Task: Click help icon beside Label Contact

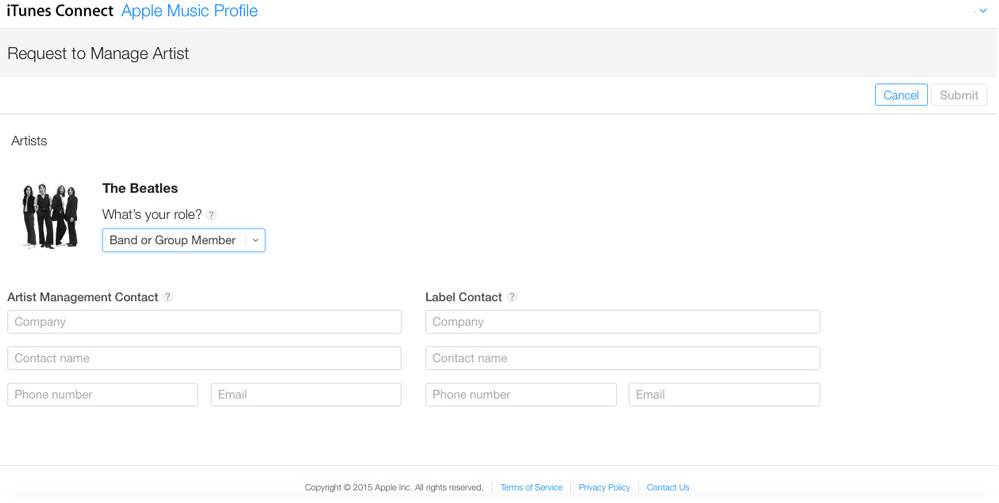Action: pos(512,297)
